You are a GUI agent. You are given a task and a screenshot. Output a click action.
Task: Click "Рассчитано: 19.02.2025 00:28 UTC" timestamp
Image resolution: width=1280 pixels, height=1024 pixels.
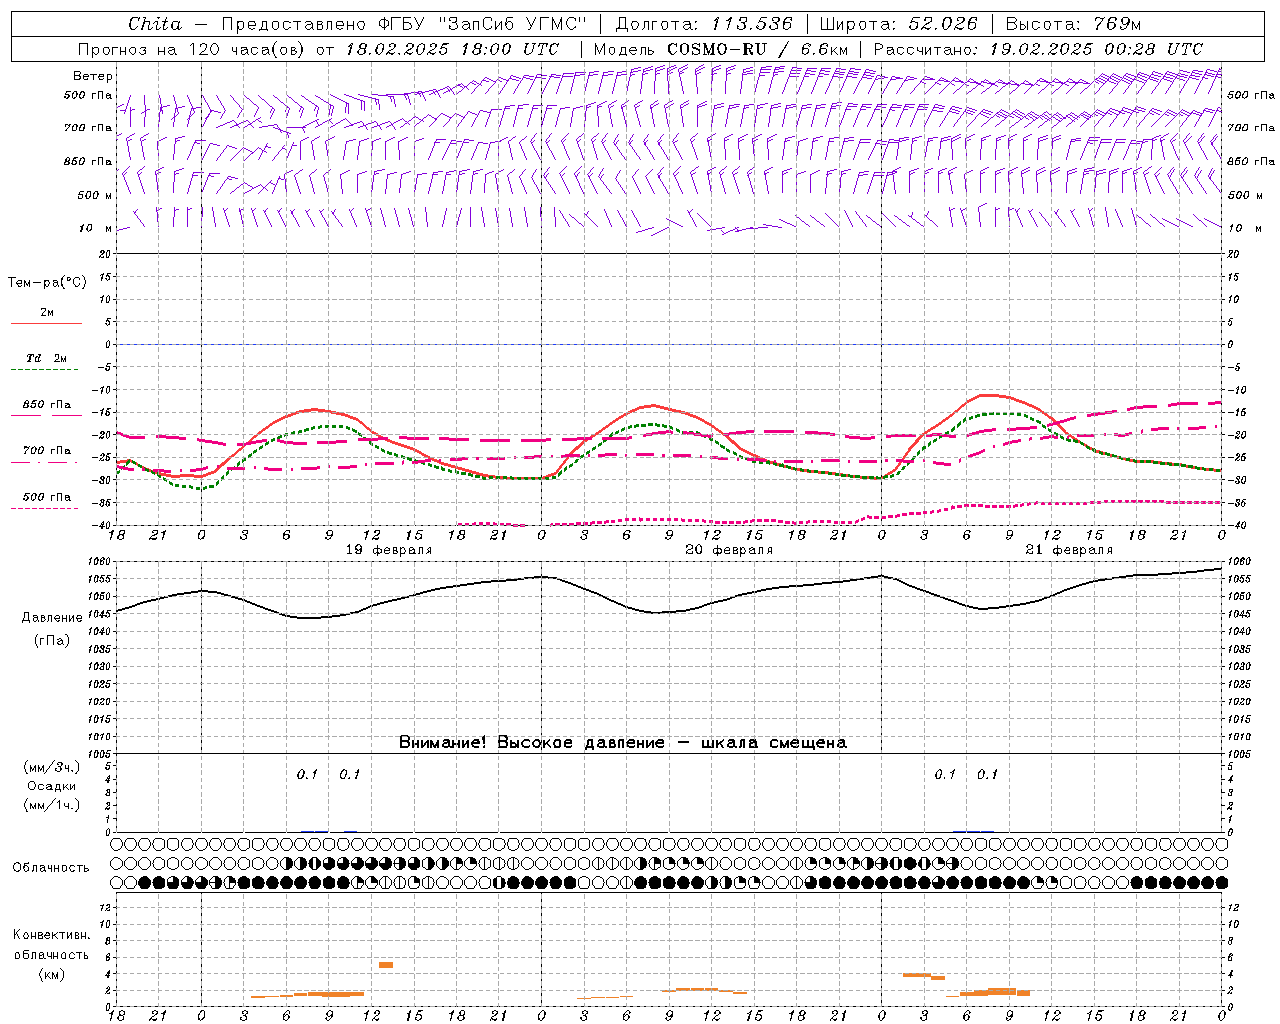click(1038, 49)
